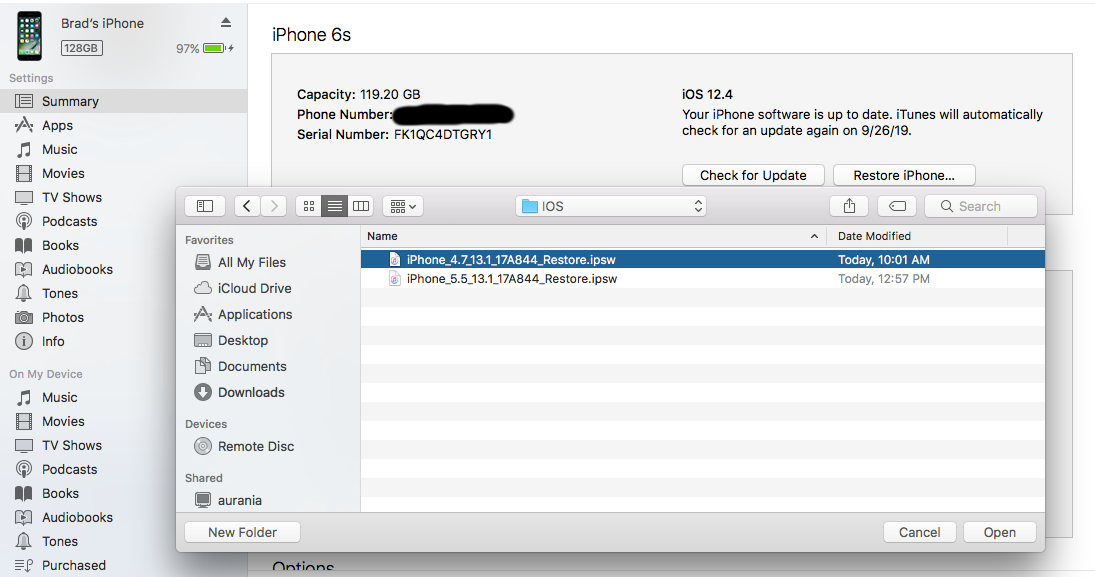
Task: Eject Brad's iPhone with the eject icon
Action: tap(226, 23)
